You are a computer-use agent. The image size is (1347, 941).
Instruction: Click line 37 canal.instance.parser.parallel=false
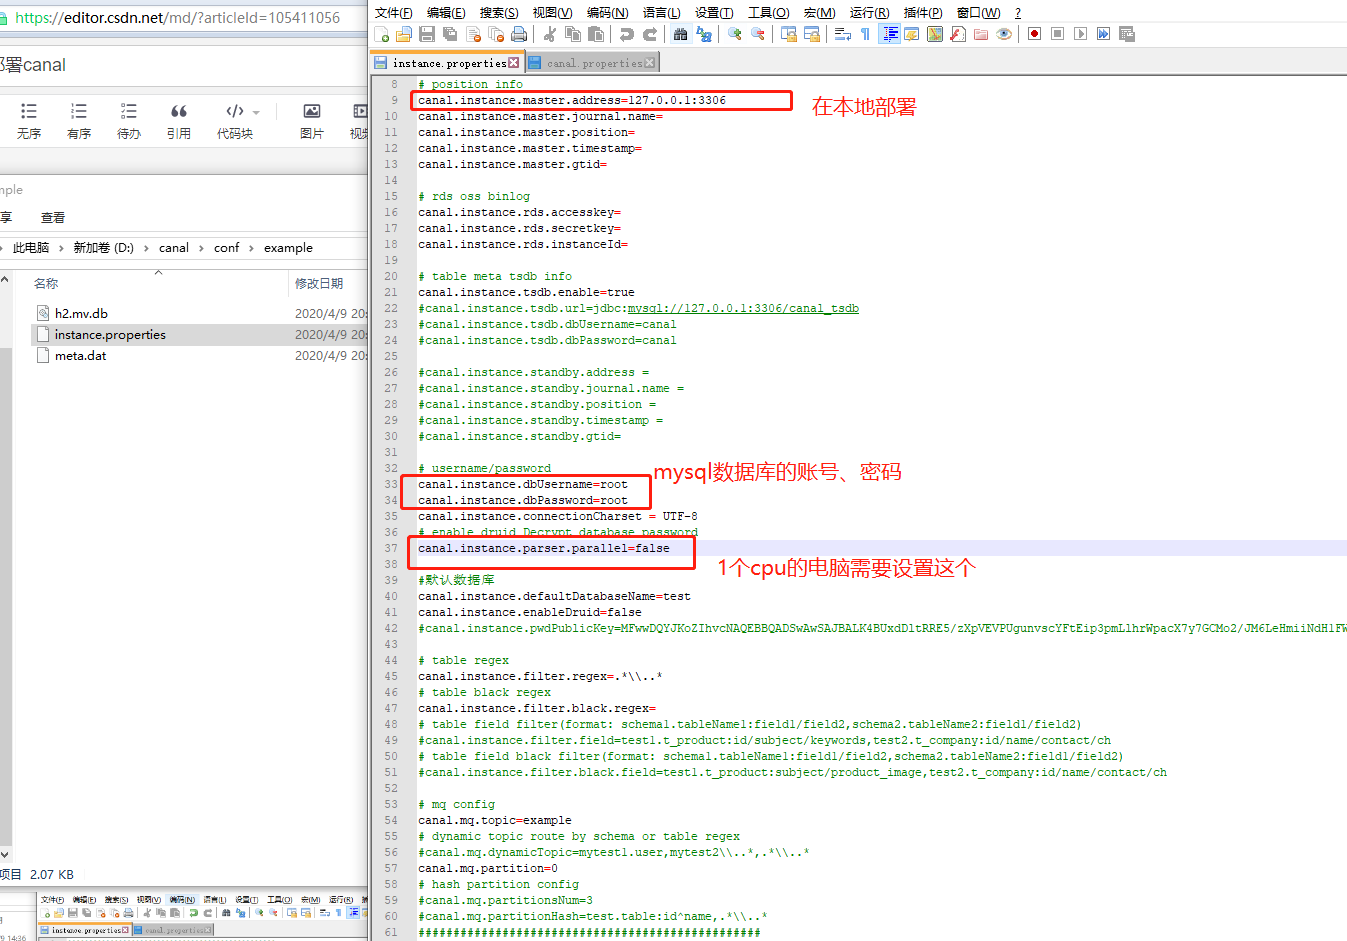[544, 548]
